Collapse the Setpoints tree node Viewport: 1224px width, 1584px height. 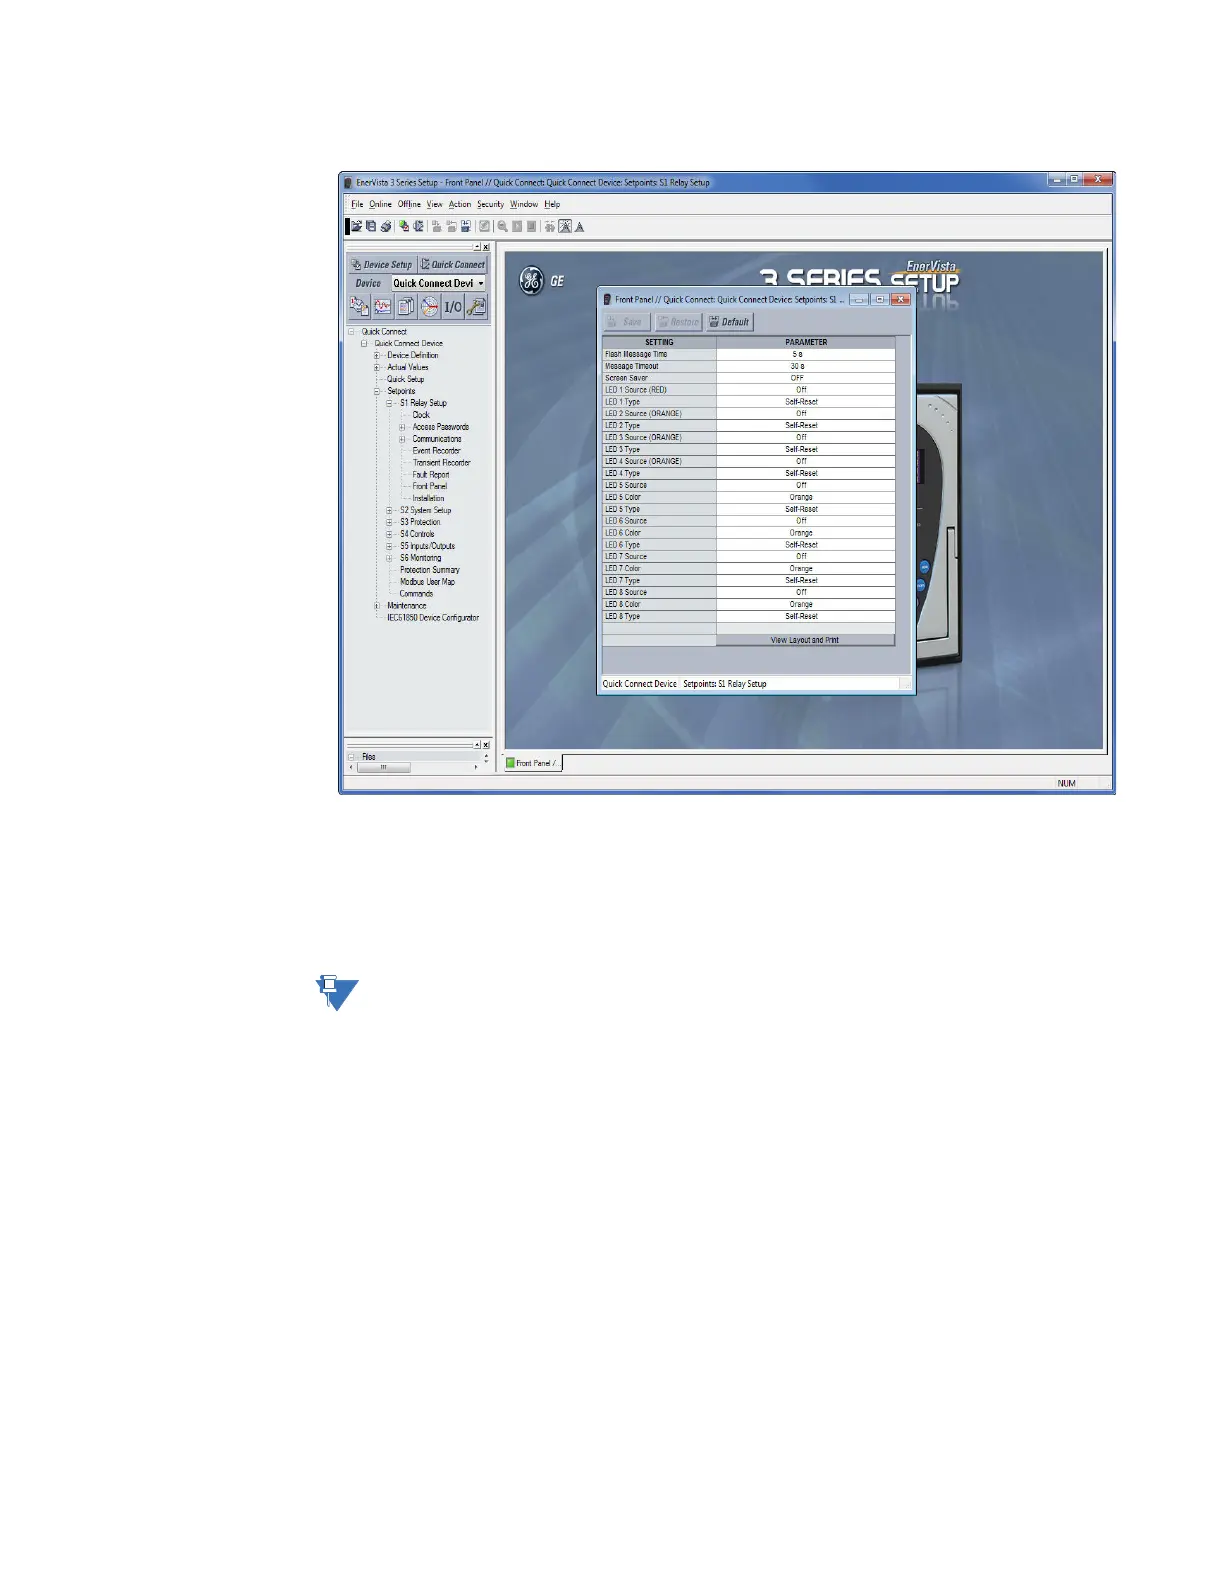pos(377,391)
